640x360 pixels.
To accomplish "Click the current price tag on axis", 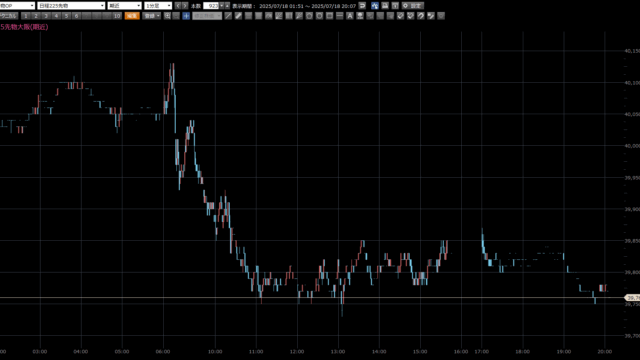I will point(633,298).
